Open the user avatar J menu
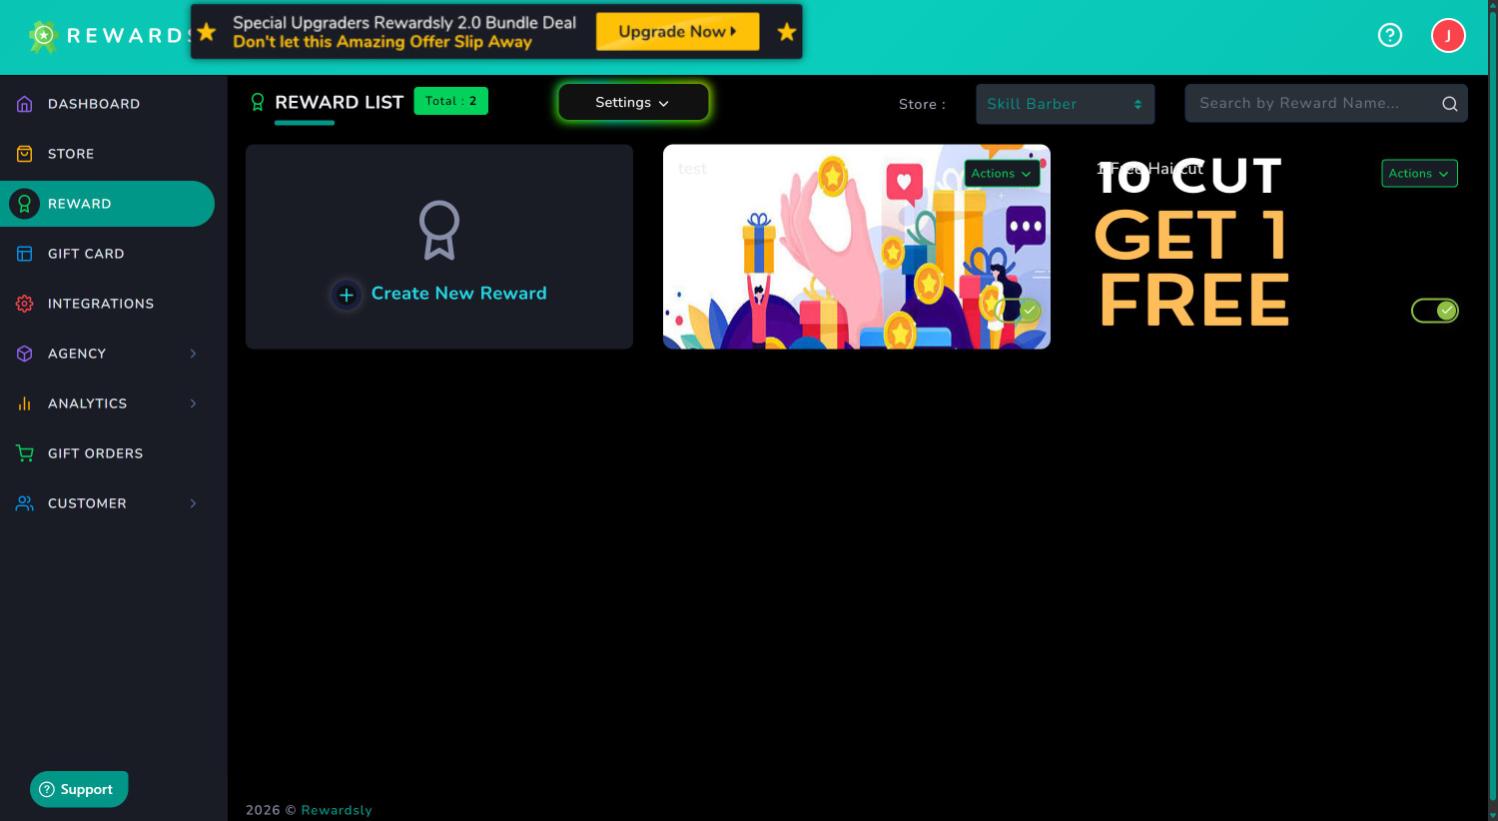The image size is (1498, 821). tap(1448, 35)
